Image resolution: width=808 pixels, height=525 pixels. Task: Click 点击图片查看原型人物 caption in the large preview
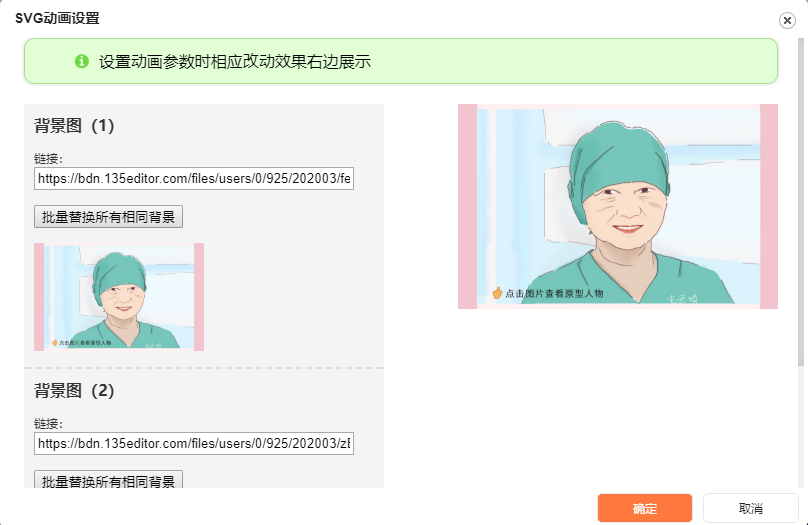click(x=554, y=294)
